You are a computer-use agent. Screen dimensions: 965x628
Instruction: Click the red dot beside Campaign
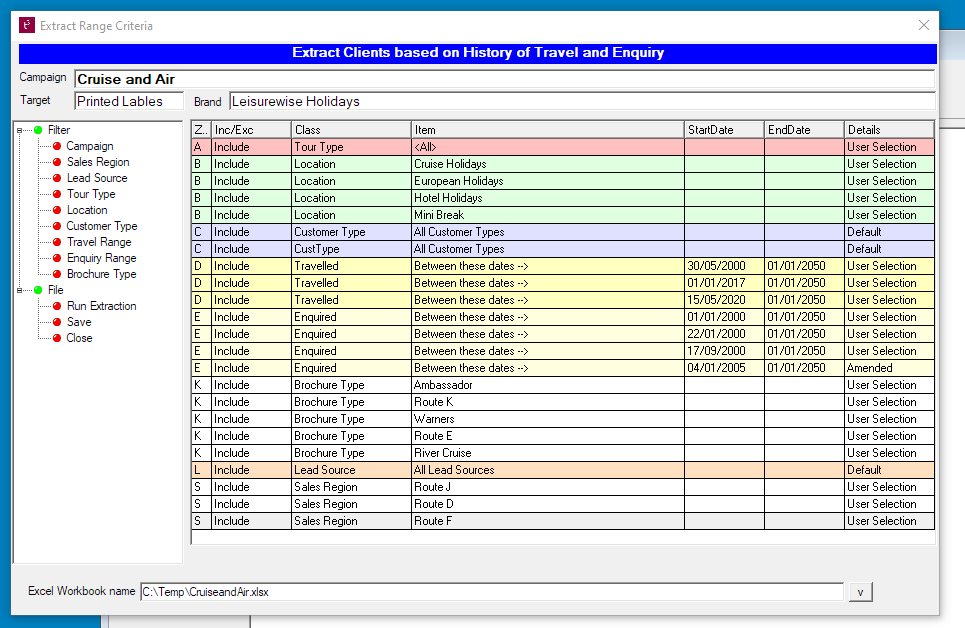point(57,146)
